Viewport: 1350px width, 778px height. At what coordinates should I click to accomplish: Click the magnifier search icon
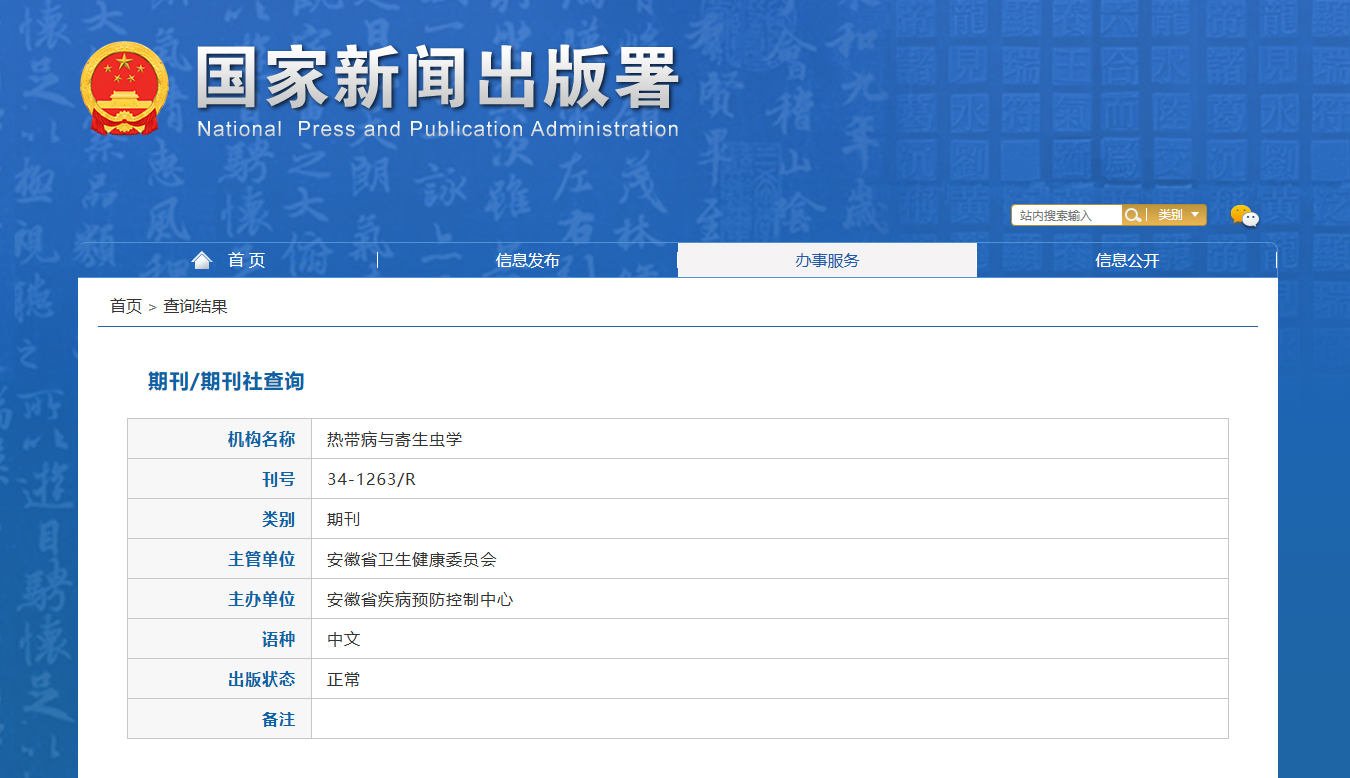(x=1132, y=215)
